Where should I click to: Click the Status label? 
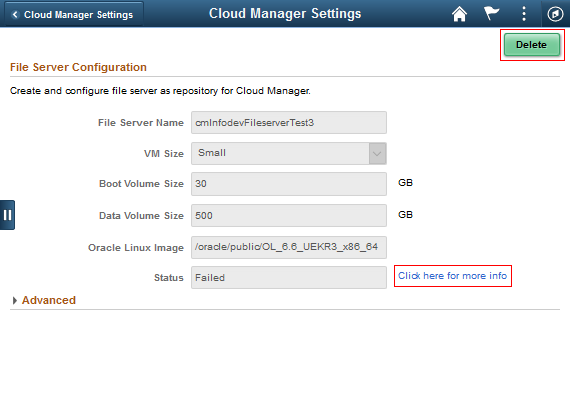tap(169, 278)
